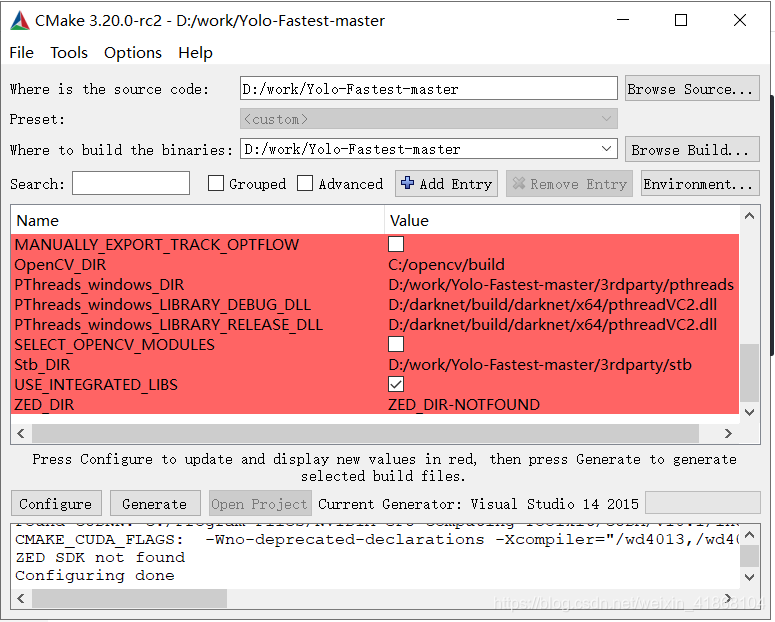775x622 pixels.
Task: Click output log horizontal scroll right arrow
Action: coord(728,598)
